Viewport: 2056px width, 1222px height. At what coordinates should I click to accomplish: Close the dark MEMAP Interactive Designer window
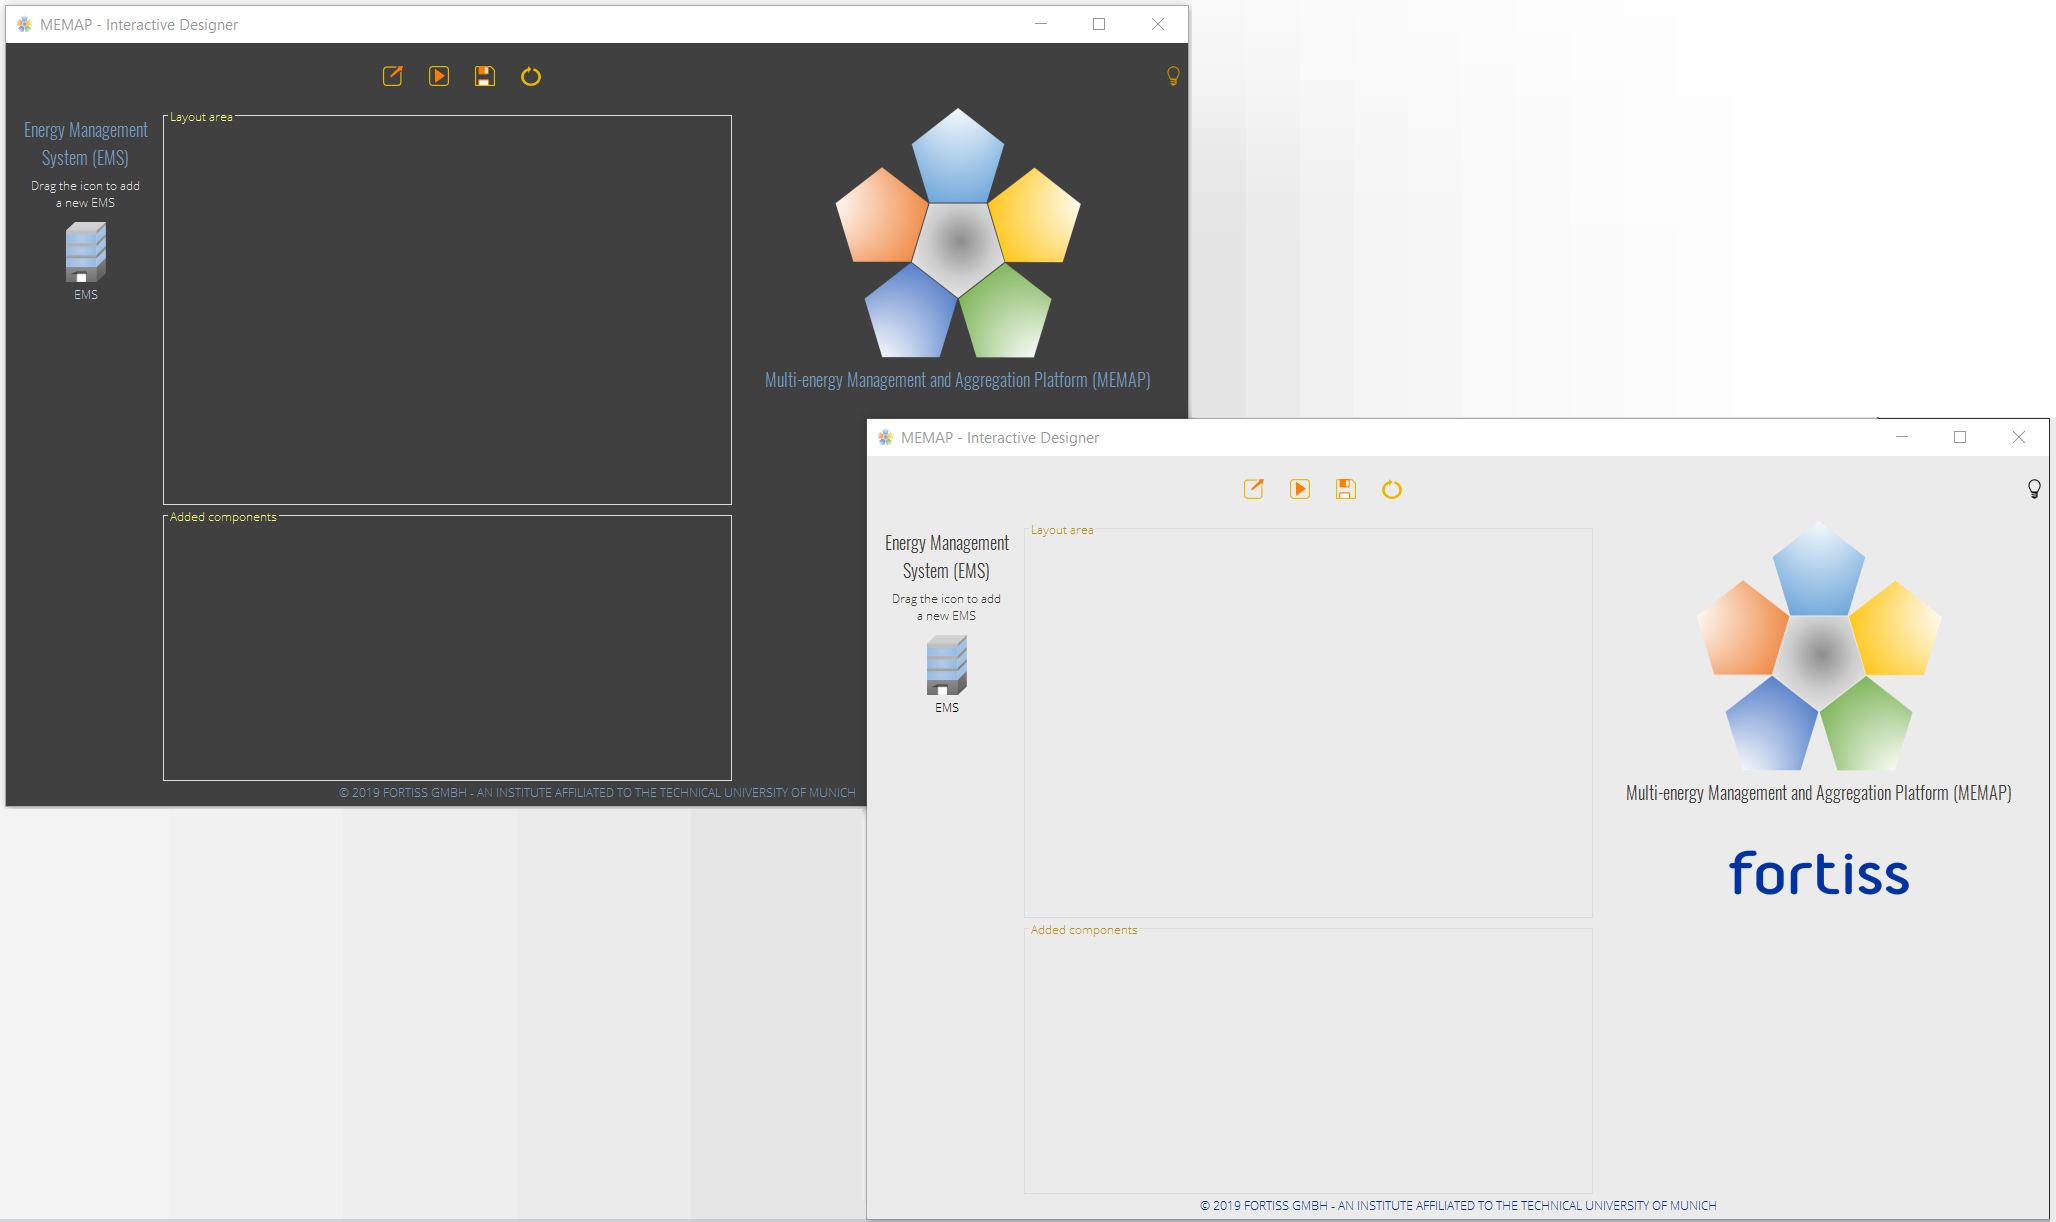click(1158, 24)
